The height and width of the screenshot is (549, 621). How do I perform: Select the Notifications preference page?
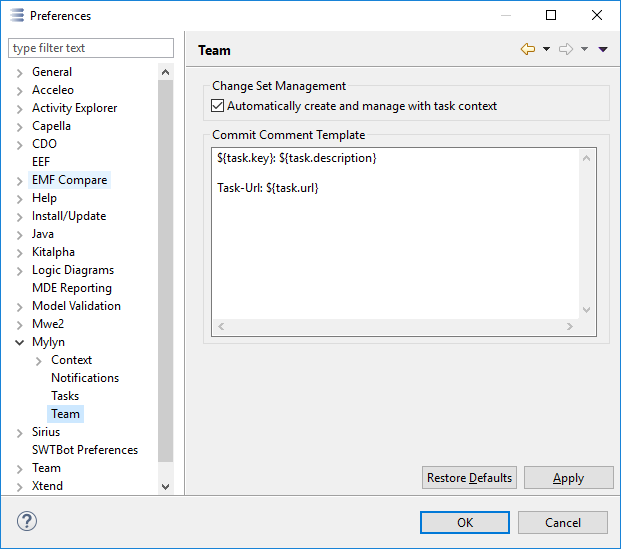pyautogui.click(x=85, y=378)
